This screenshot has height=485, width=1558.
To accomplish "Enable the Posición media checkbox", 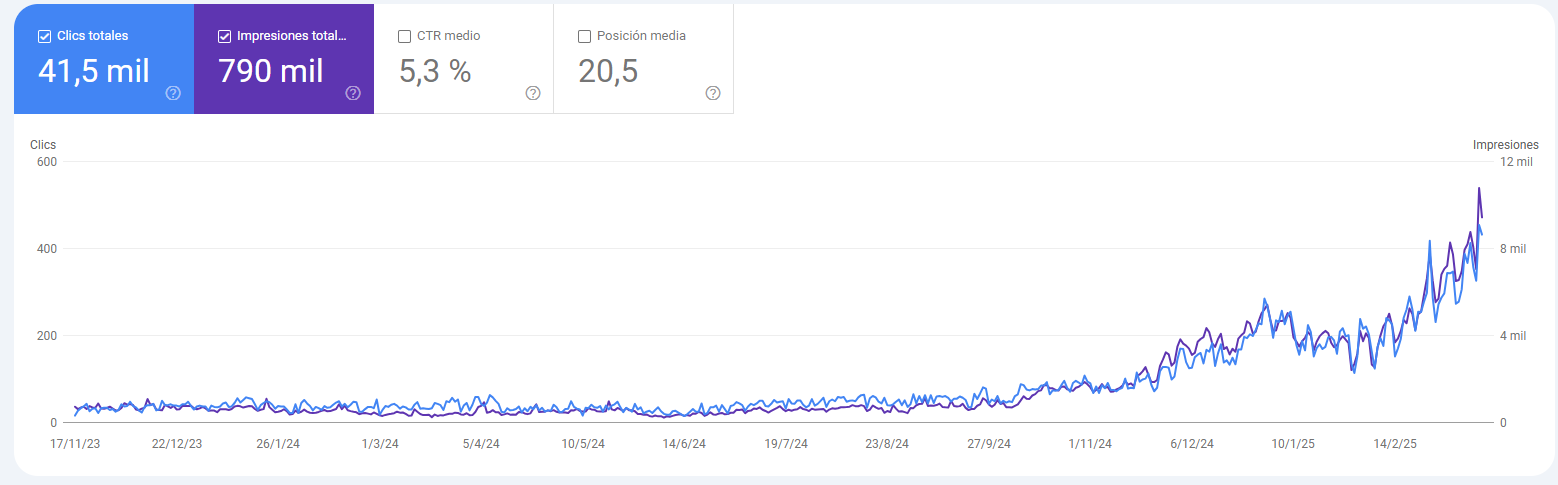I will [x=584, y=36].
